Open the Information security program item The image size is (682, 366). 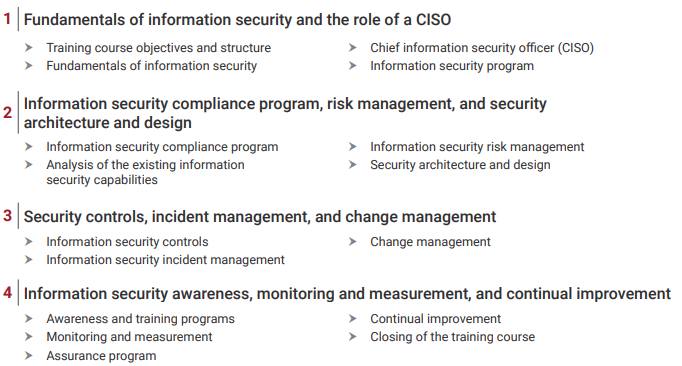point(452,66)
